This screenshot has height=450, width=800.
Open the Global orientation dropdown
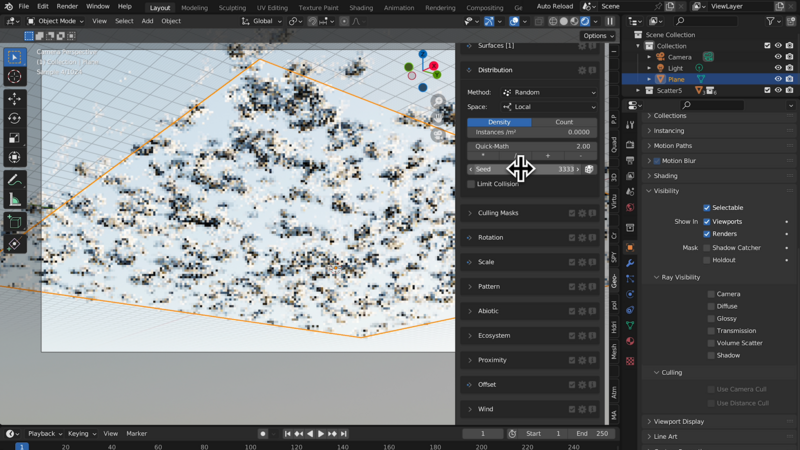tap(262, 21)
